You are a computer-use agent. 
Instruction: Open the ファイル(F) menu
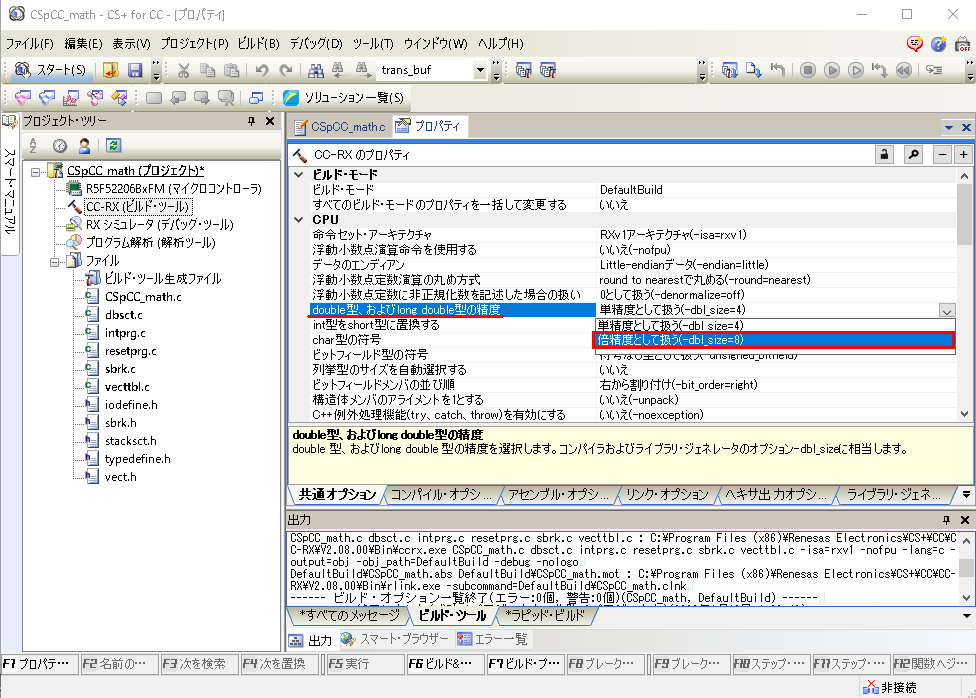(30, 44)
